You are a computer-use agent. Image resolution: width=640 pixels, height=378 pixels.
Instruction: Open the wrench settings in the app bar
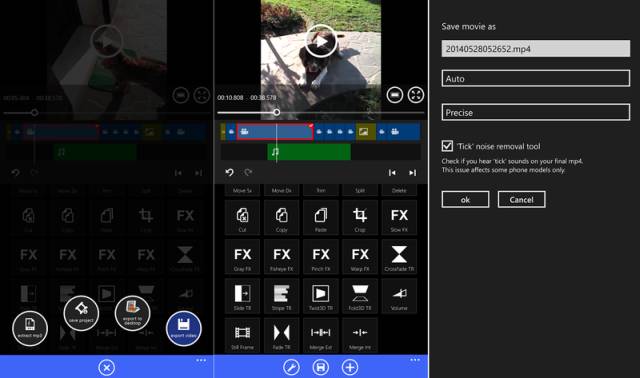click(x=291, y=367)
